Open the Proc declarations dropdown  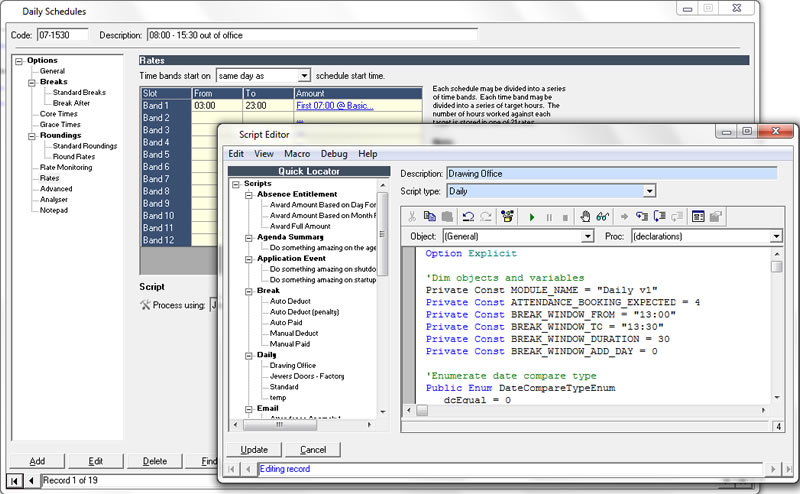775,237
